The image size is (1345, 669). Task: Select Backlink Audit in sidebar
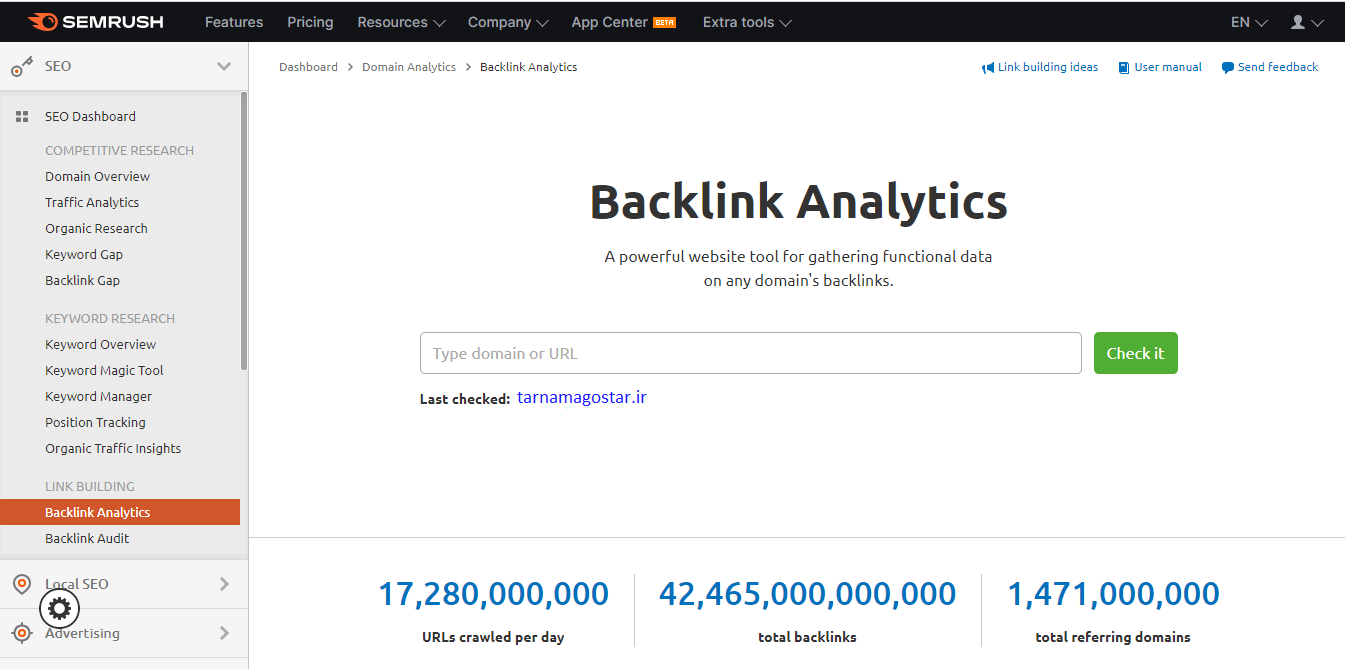coord(87,539)
